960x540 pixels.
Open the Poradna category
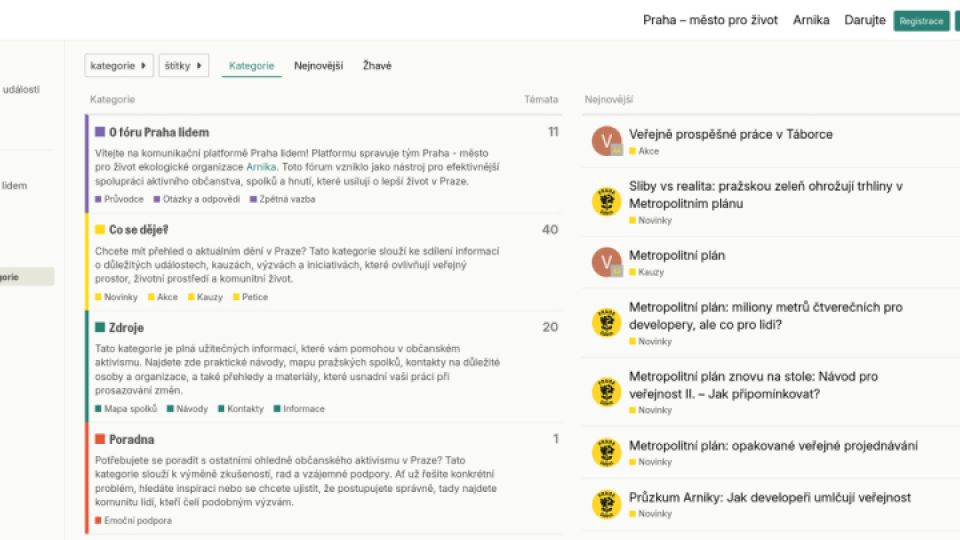[x=131, y=439]
